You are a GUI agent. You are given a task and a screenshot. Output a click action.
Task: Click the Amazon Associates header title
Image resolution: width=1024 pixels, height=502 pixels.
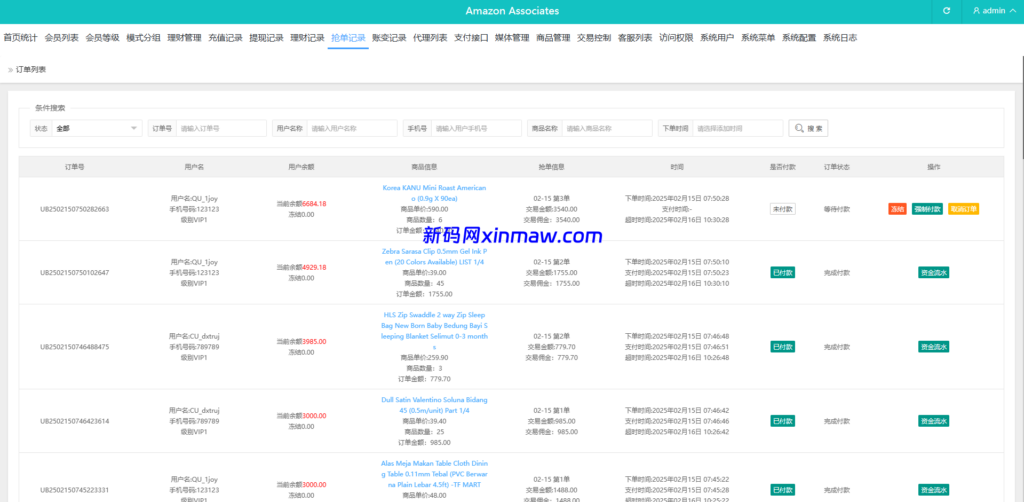click(512, 11)
